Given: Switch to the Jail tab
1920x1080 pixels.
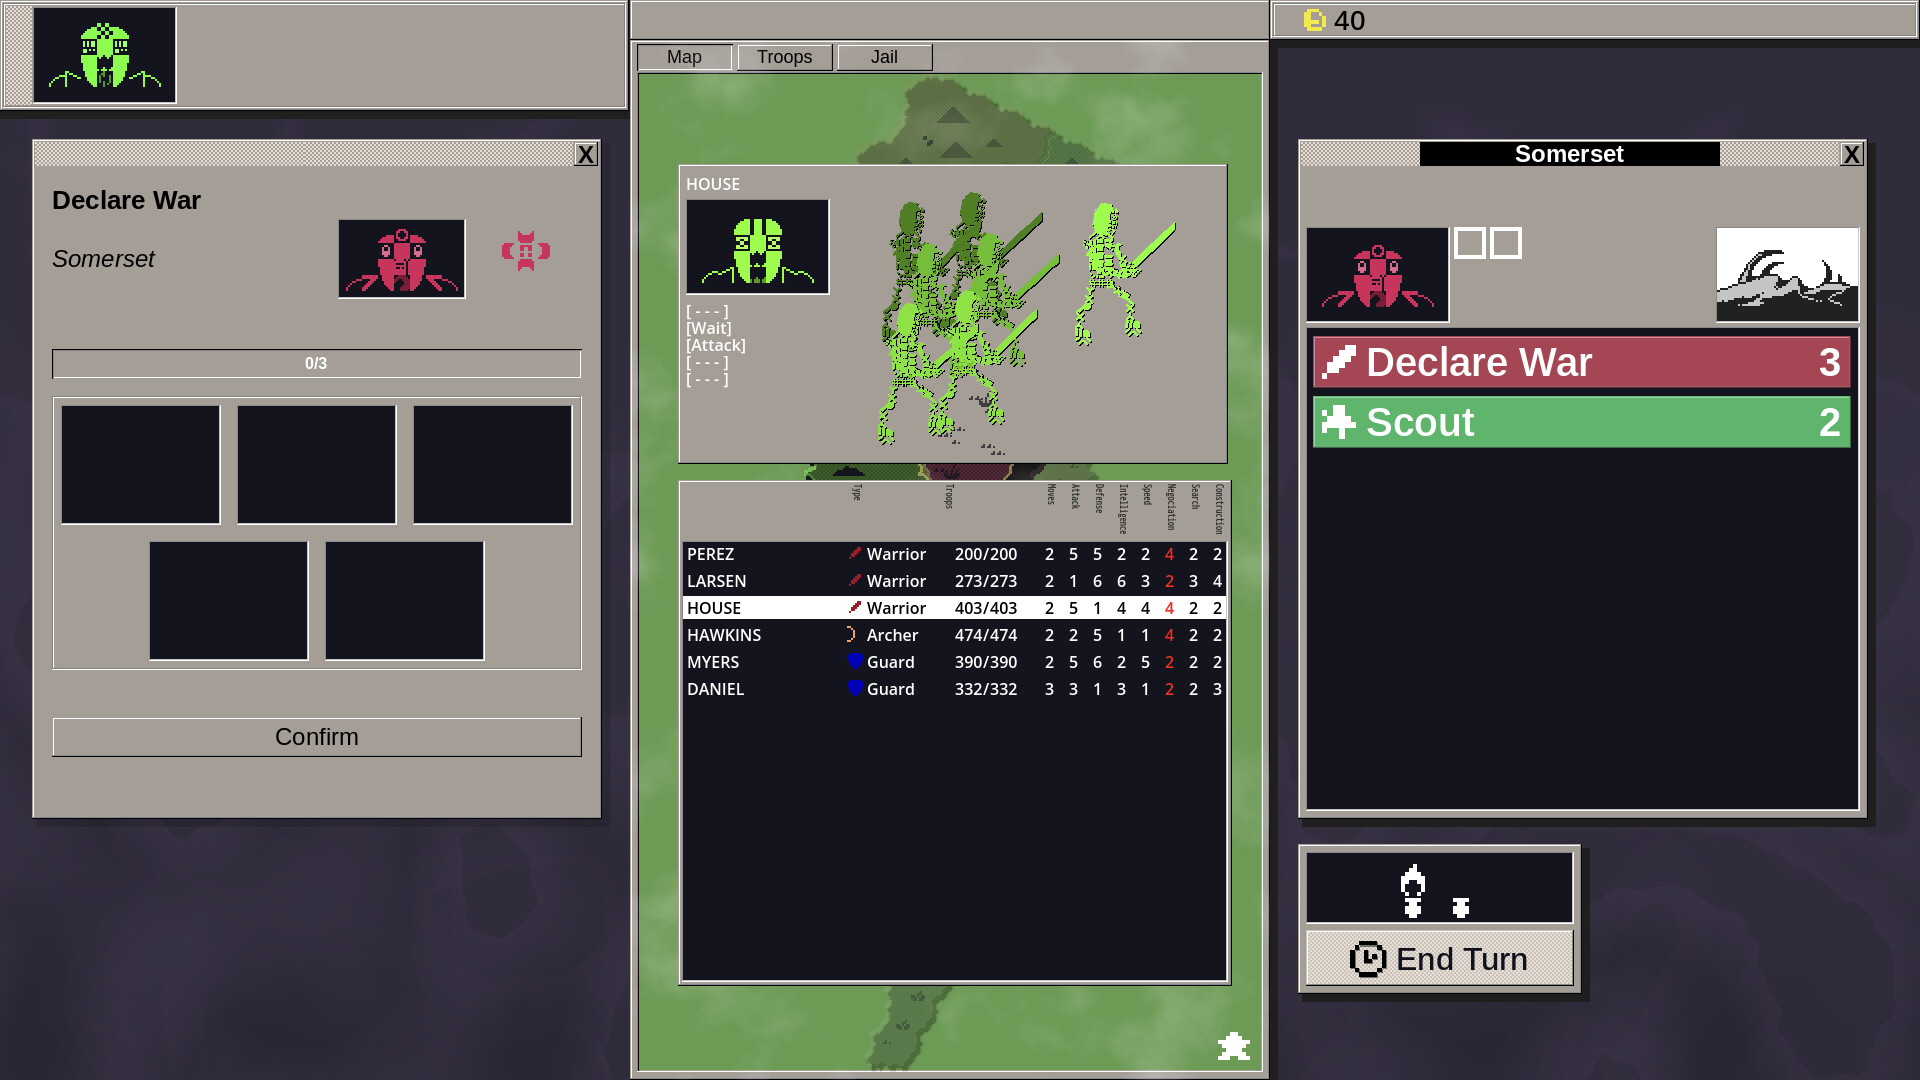Looking at the screenshot, I should 884,57.
